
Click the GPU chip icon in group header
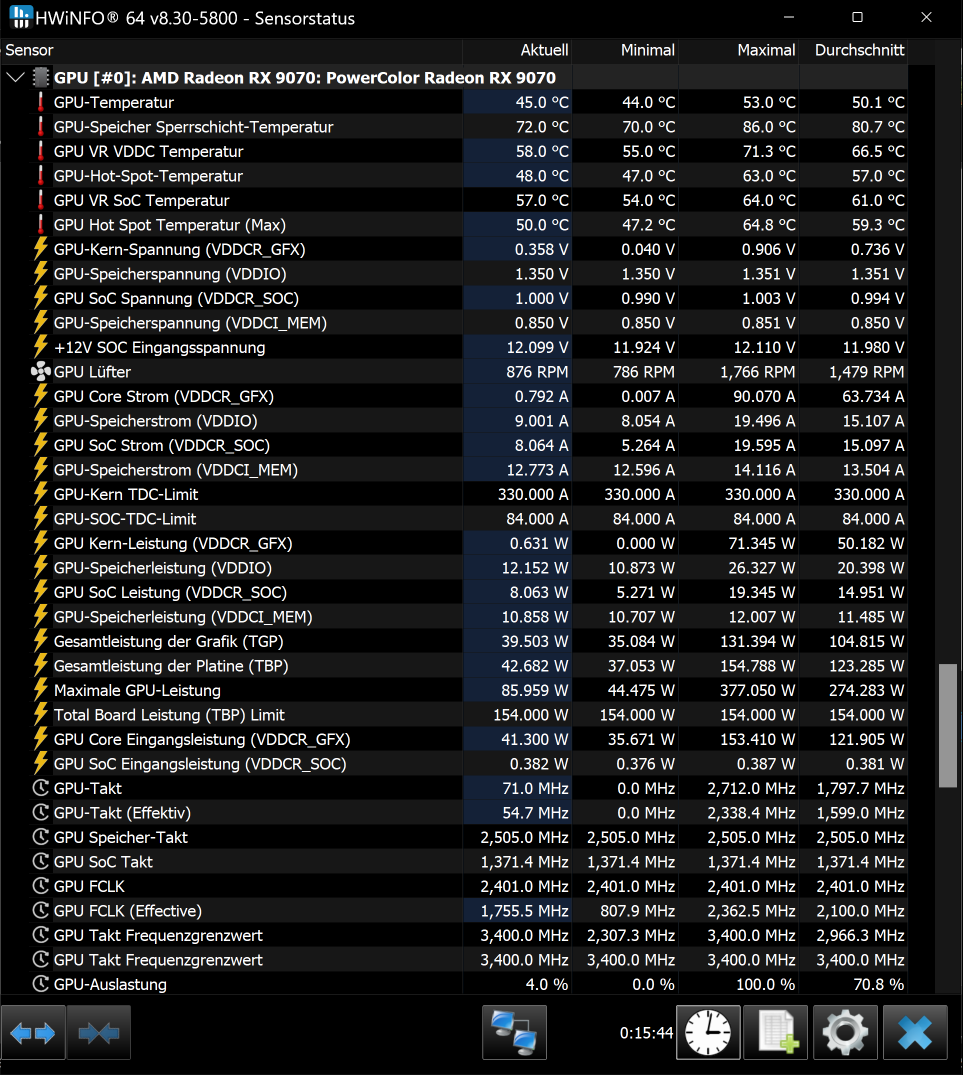[41, 77]
